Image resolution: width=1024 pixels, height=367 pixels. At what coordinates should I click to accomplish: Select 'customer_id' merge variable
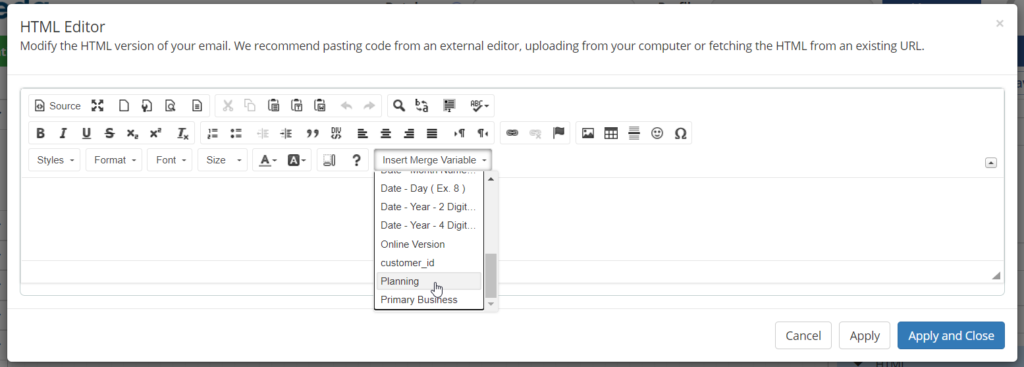[428, 263]
